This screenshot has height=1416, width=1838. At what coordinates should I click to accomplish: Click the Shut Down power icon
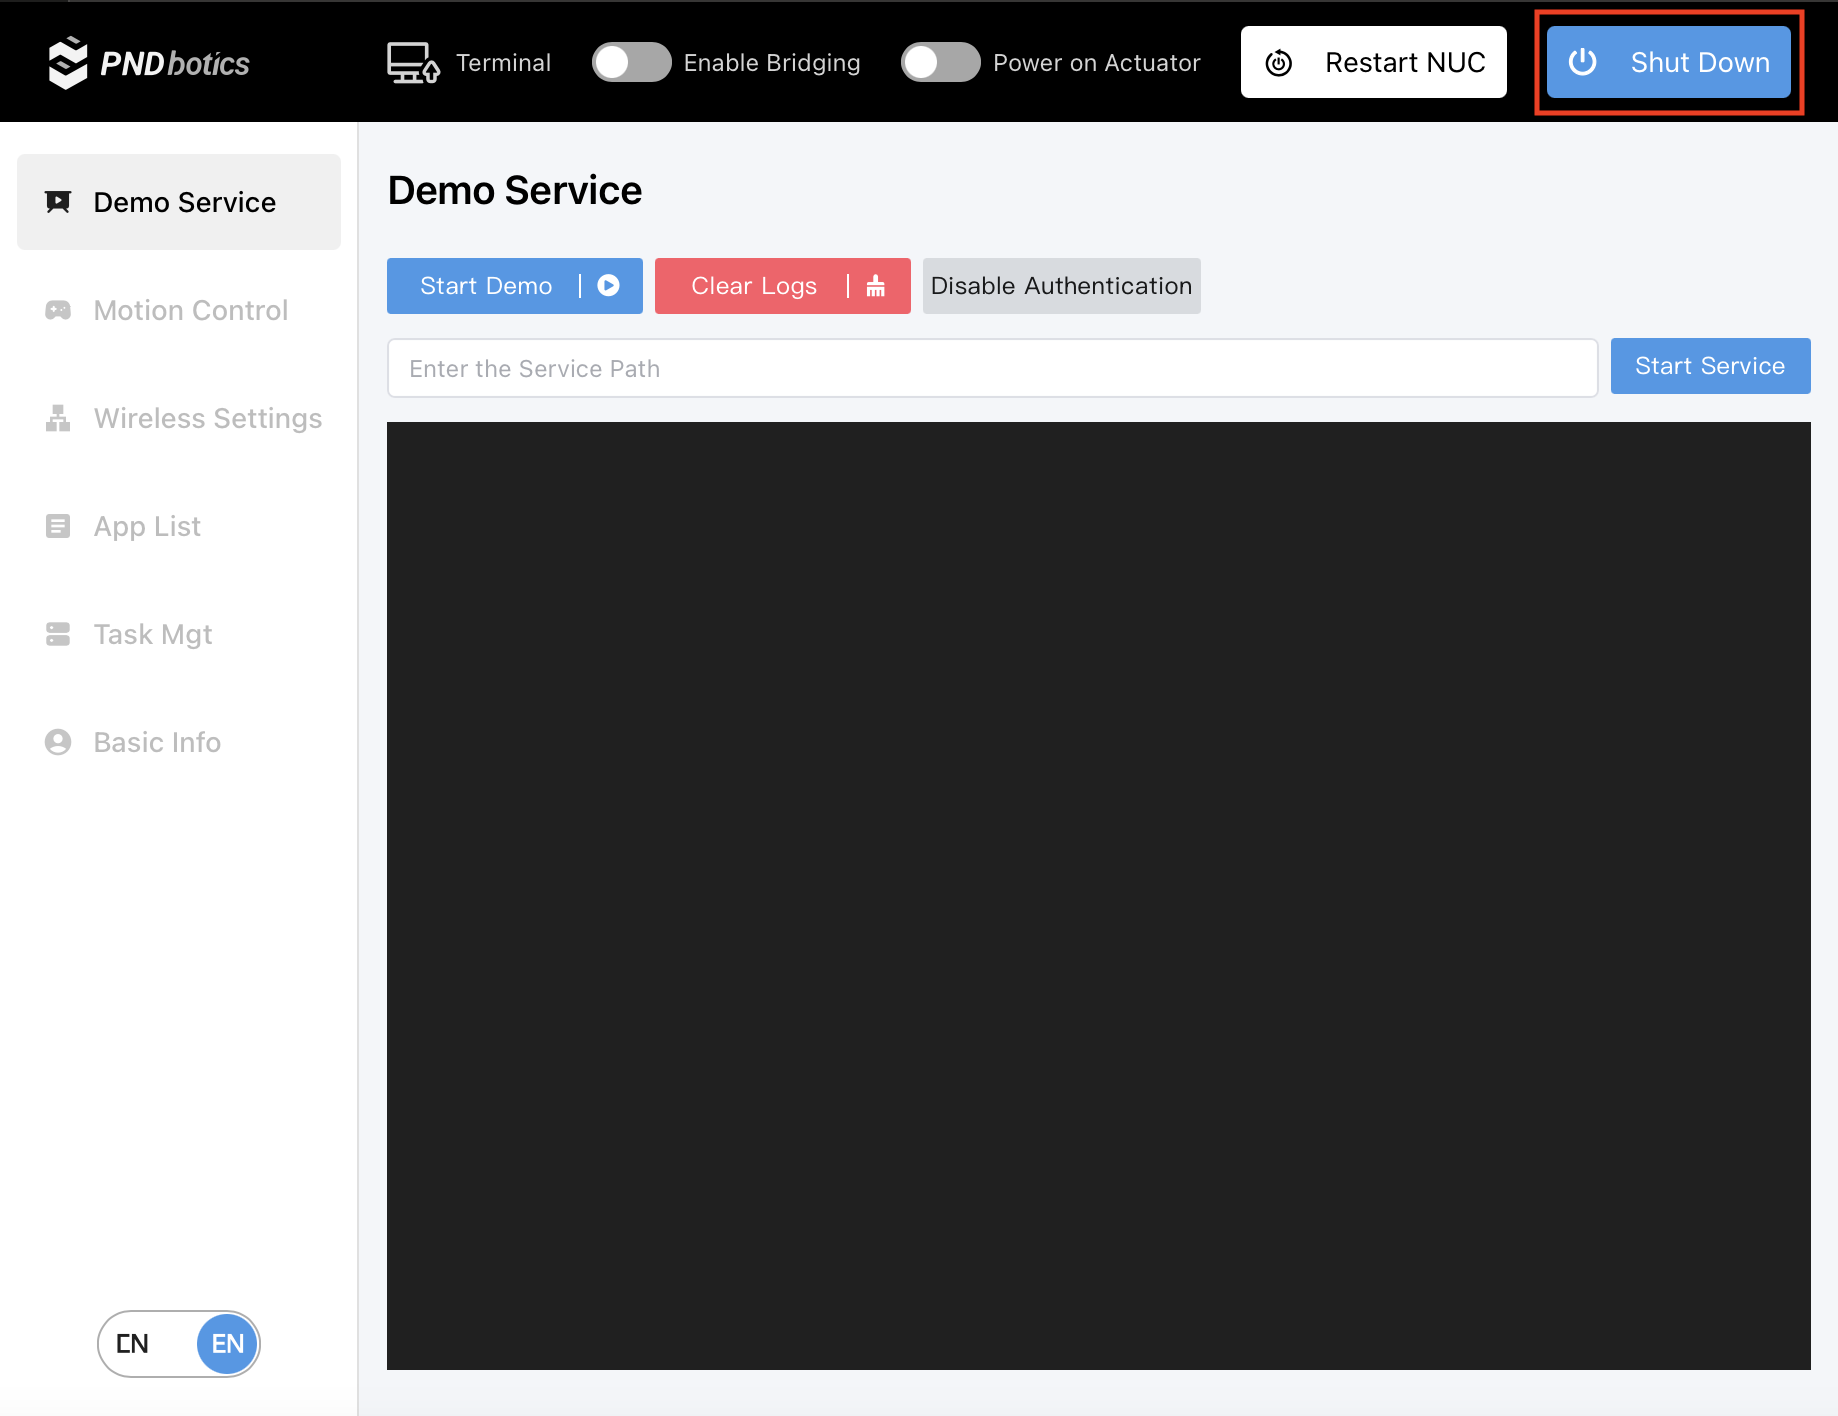tap(1582, 62)
